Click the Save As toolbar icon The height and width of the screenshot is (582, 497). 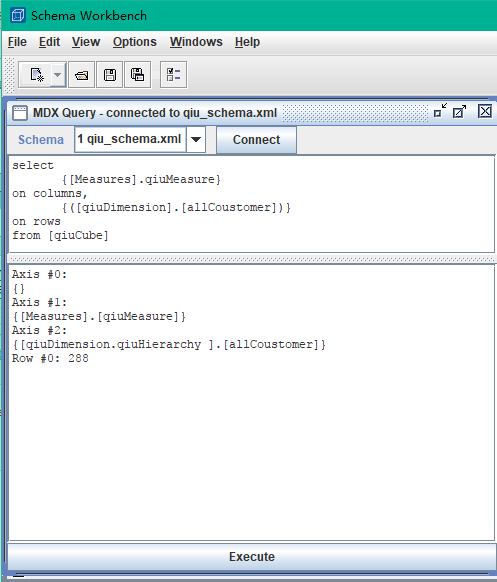(x=138, y=75)
